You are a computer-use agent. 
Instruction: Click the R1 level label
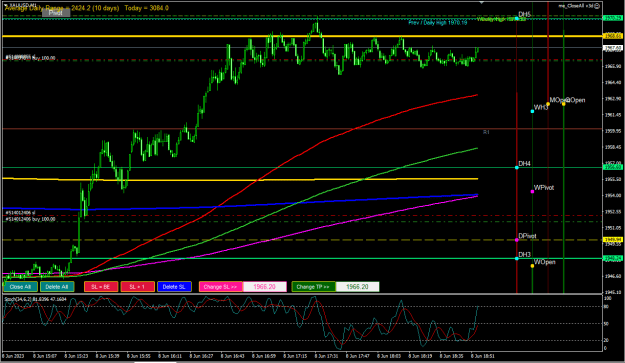pos(486,132)
